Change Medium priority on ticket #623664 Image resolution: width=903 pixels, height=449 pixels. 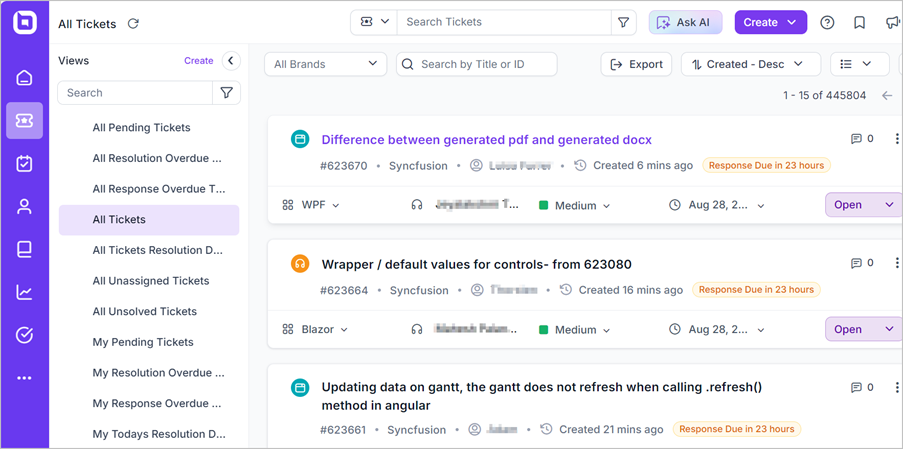tap(575, 330)
